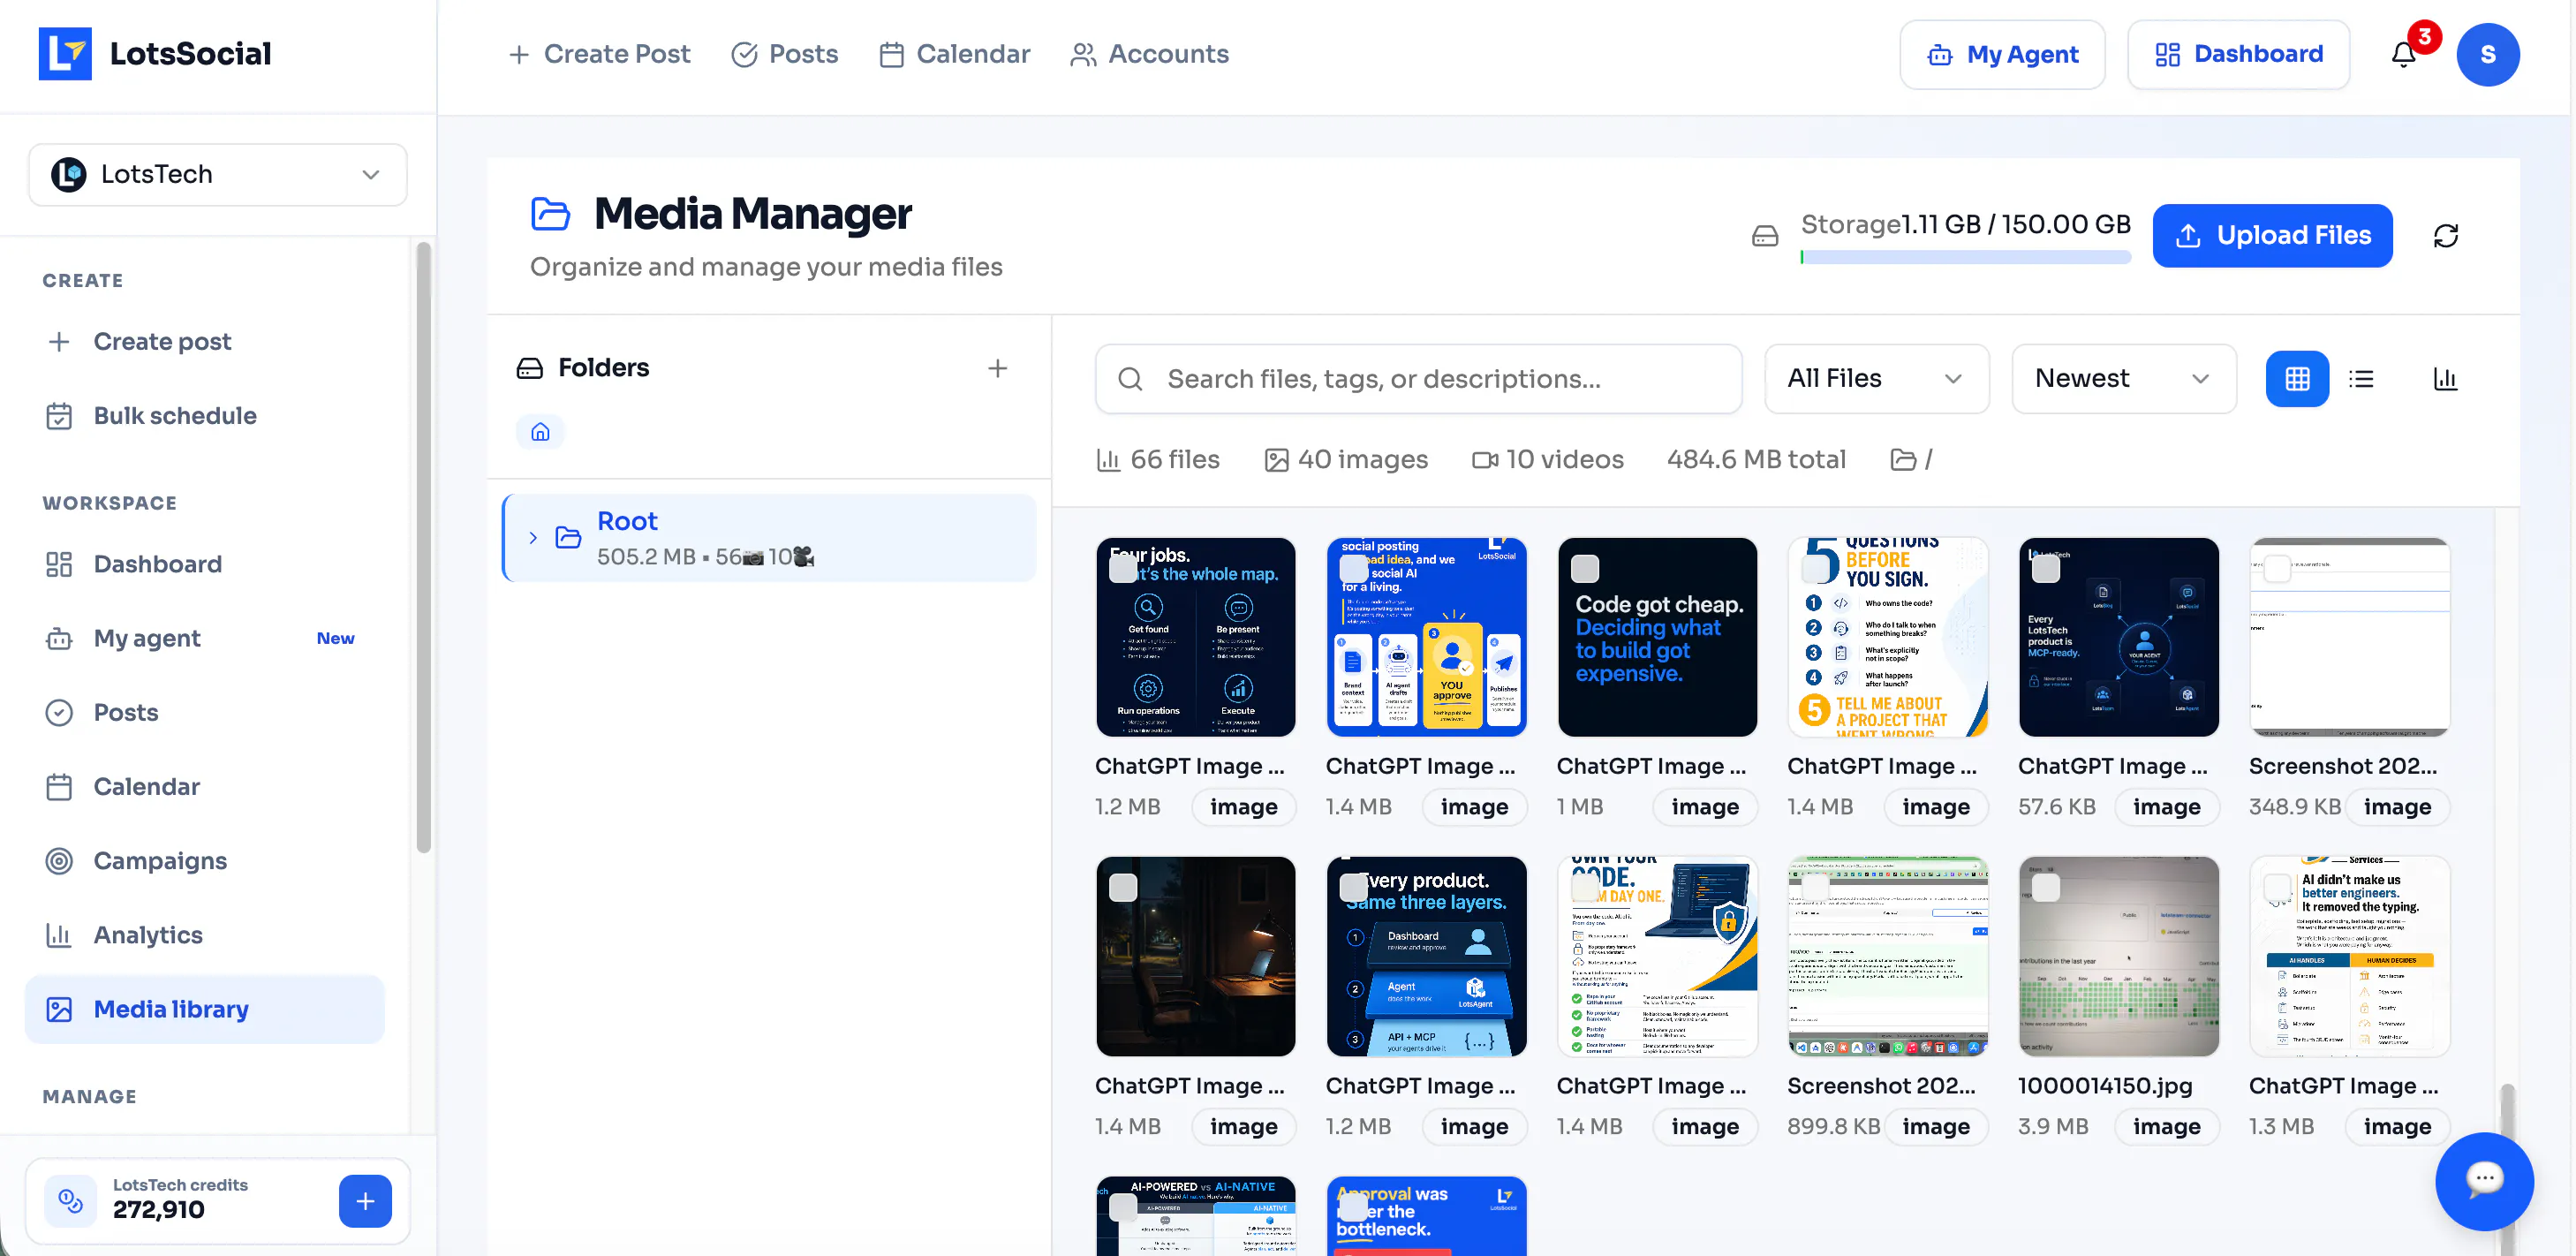Screen dimensions: 2576x1256
Task: Select checkbox on 'Code got cheap' image
Action: [1585, 568]
